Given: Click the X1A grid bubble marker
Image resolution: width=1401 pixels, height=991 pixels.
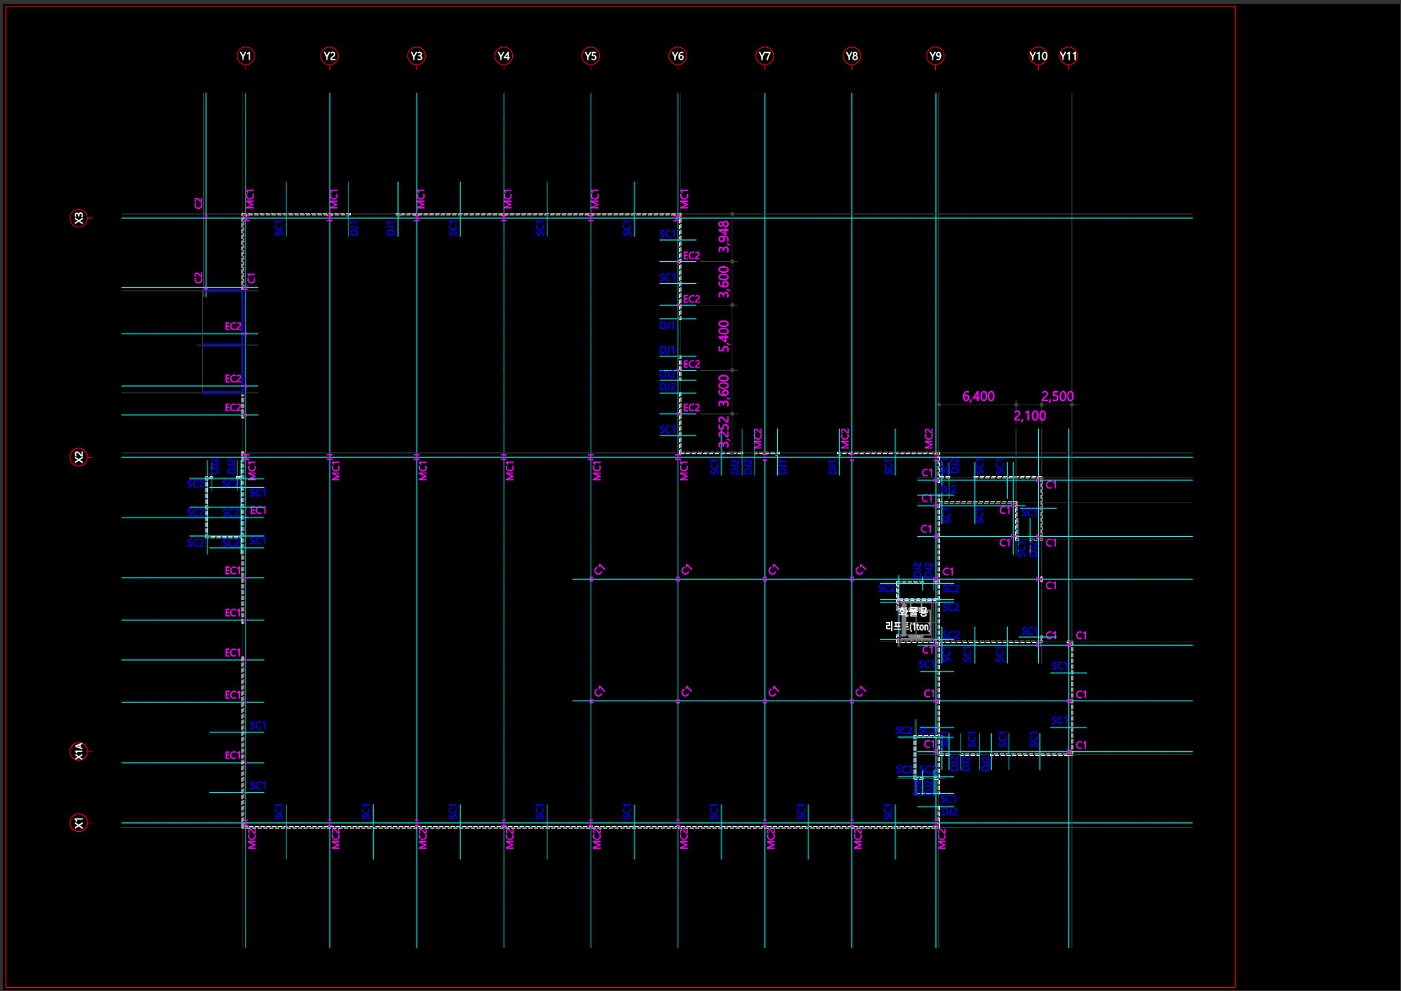Looking at the screenshot, I should pyautogui.click(x=79, y=751).
